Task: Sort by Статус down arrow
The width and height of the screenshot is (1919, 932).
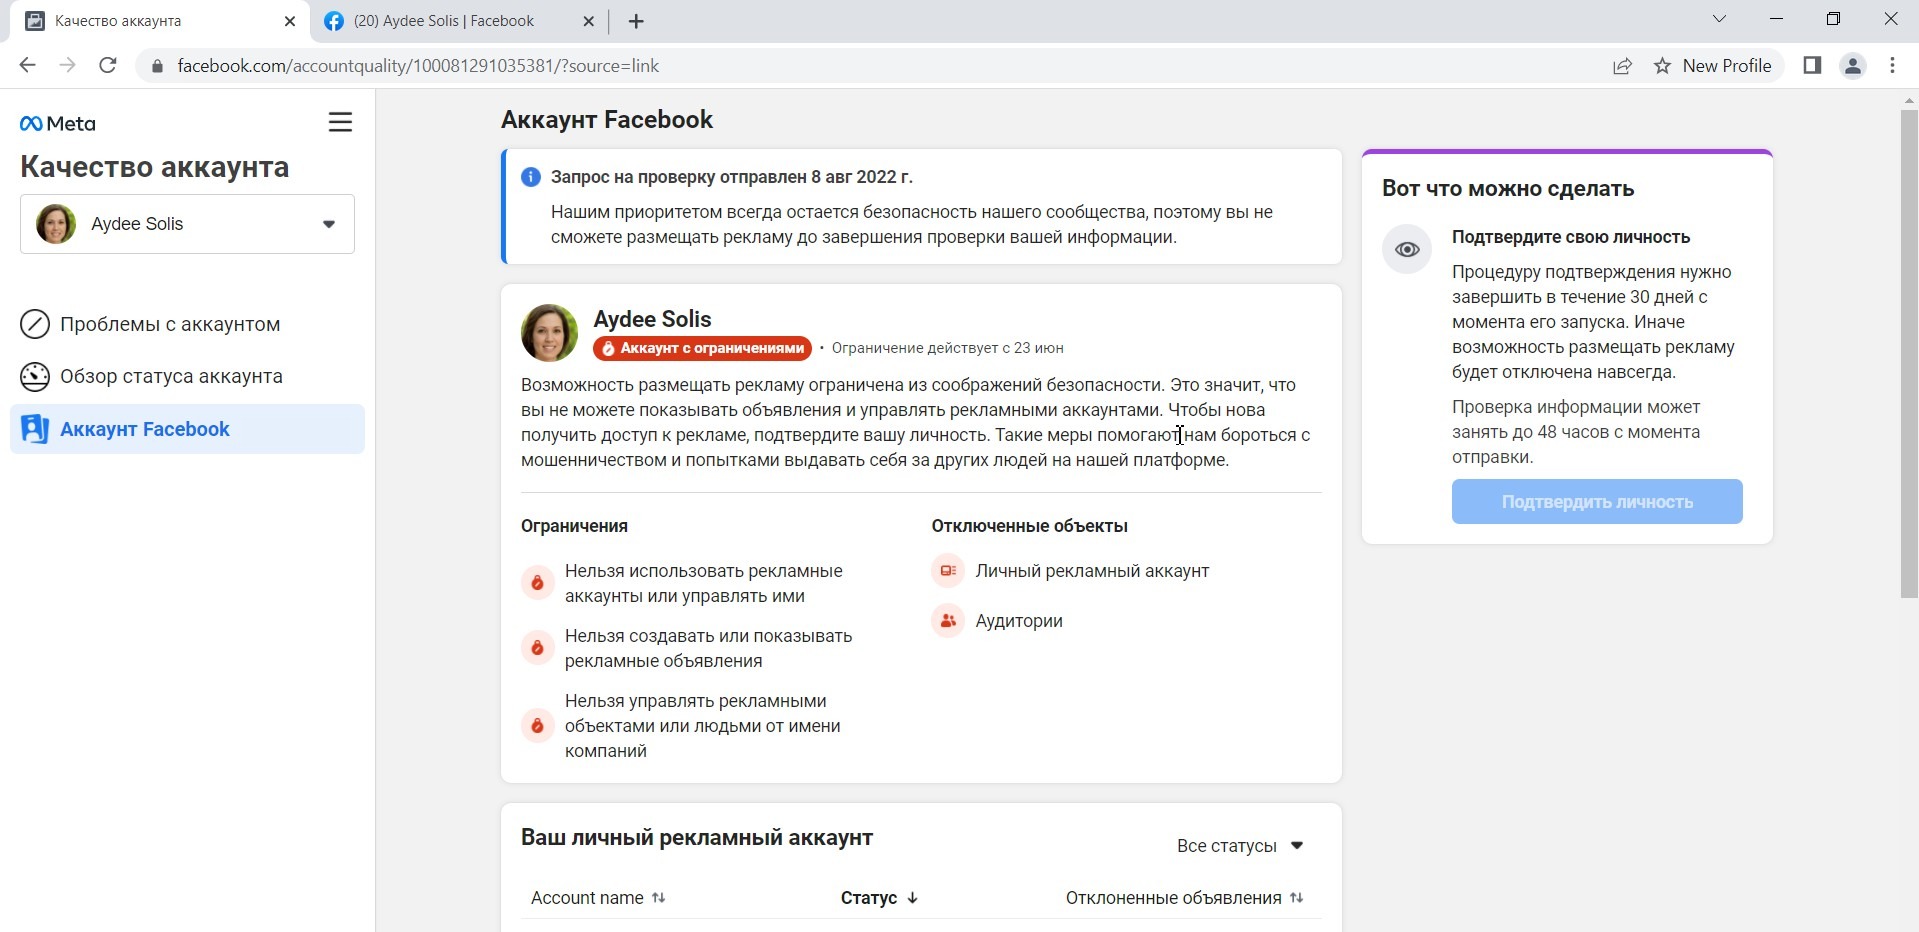Action: click(x=912, y=898)
